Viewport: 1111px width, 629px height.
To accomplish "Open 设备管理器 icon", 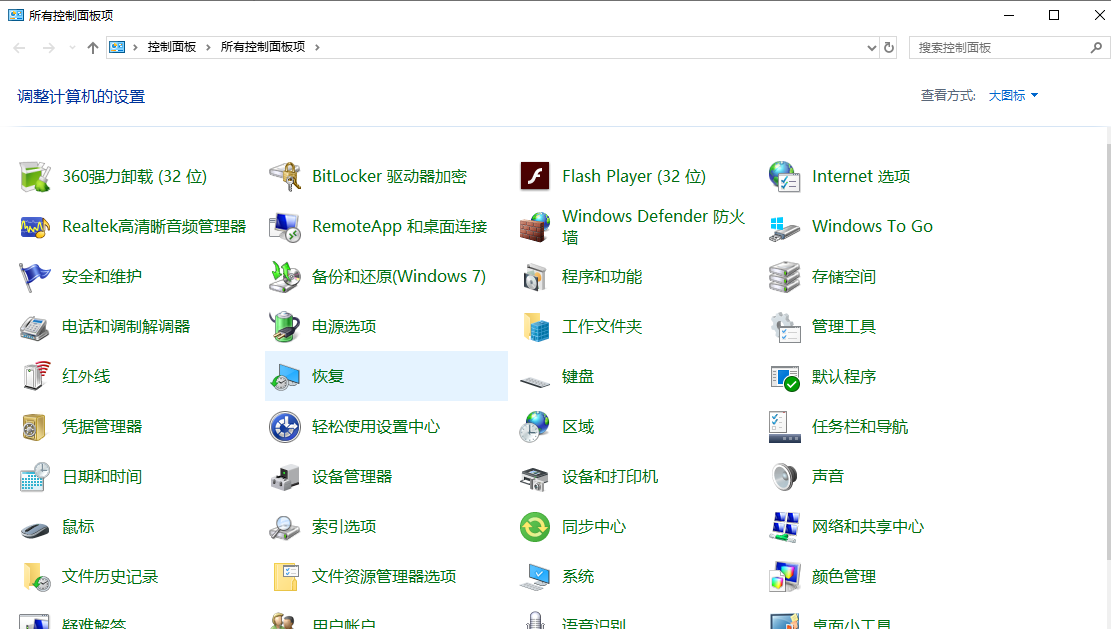I will pyautogui.click(x=285, y=477).
